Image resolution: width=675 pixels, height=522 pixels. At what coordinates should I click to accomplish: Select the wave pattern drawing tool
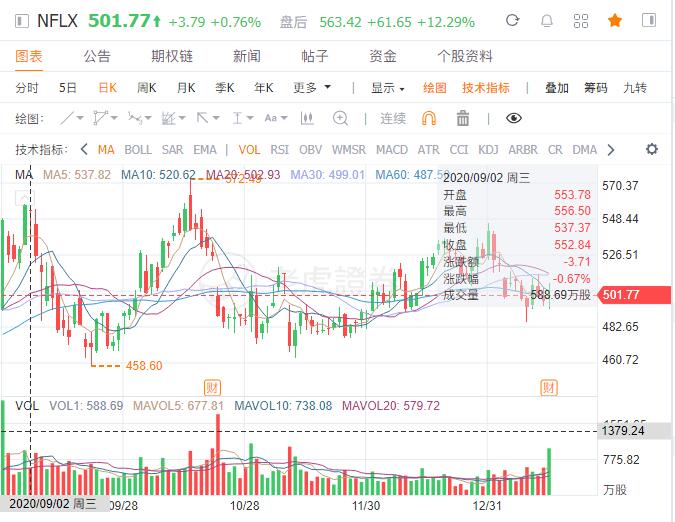134,118
